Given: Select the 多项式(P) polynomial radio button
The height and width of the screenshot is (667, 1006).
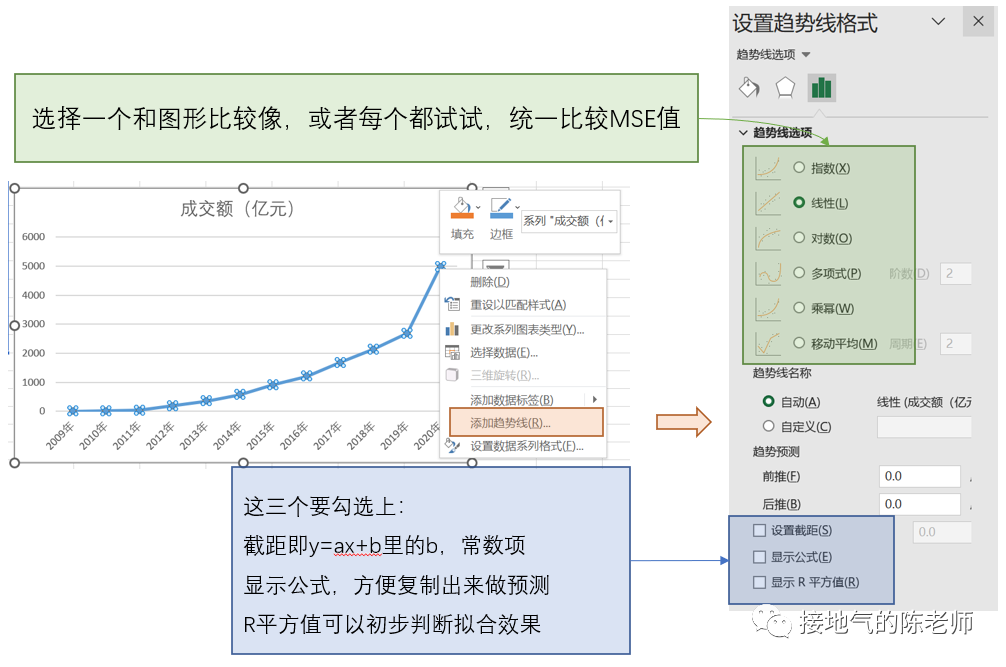Looking at the screenshot, I should [x=799, y=273].
